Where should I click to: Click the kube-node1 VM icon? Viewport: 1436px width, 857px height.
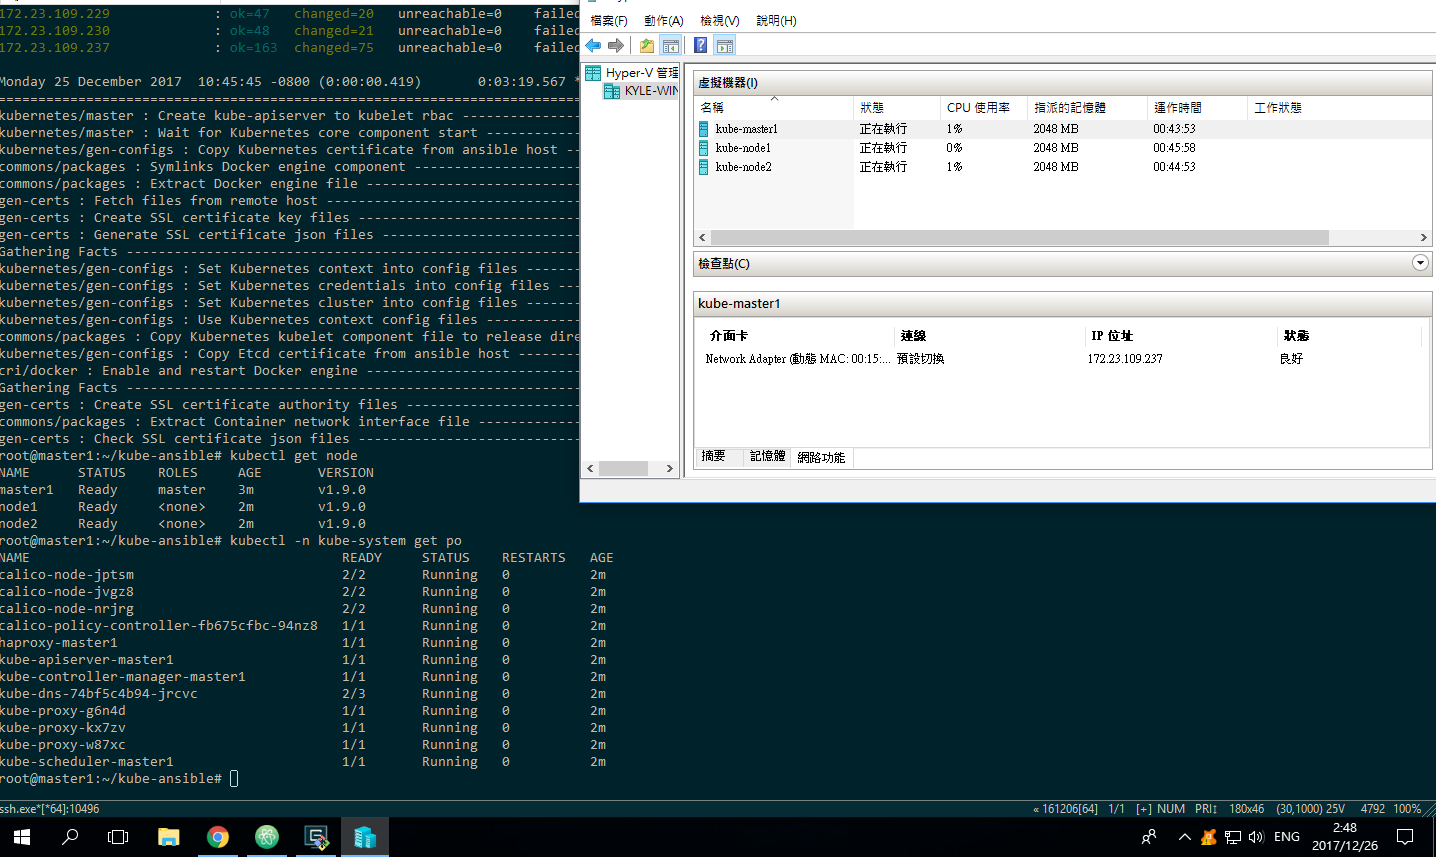click(x=704, y=148)
